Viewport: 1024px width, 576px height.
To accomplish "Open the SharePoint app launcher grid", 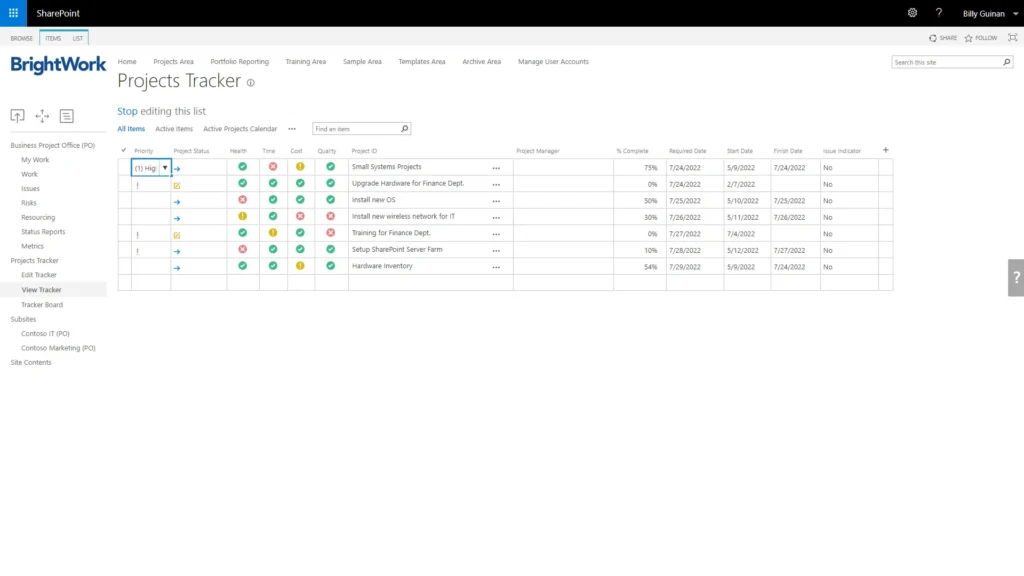I will click(13, 13).
